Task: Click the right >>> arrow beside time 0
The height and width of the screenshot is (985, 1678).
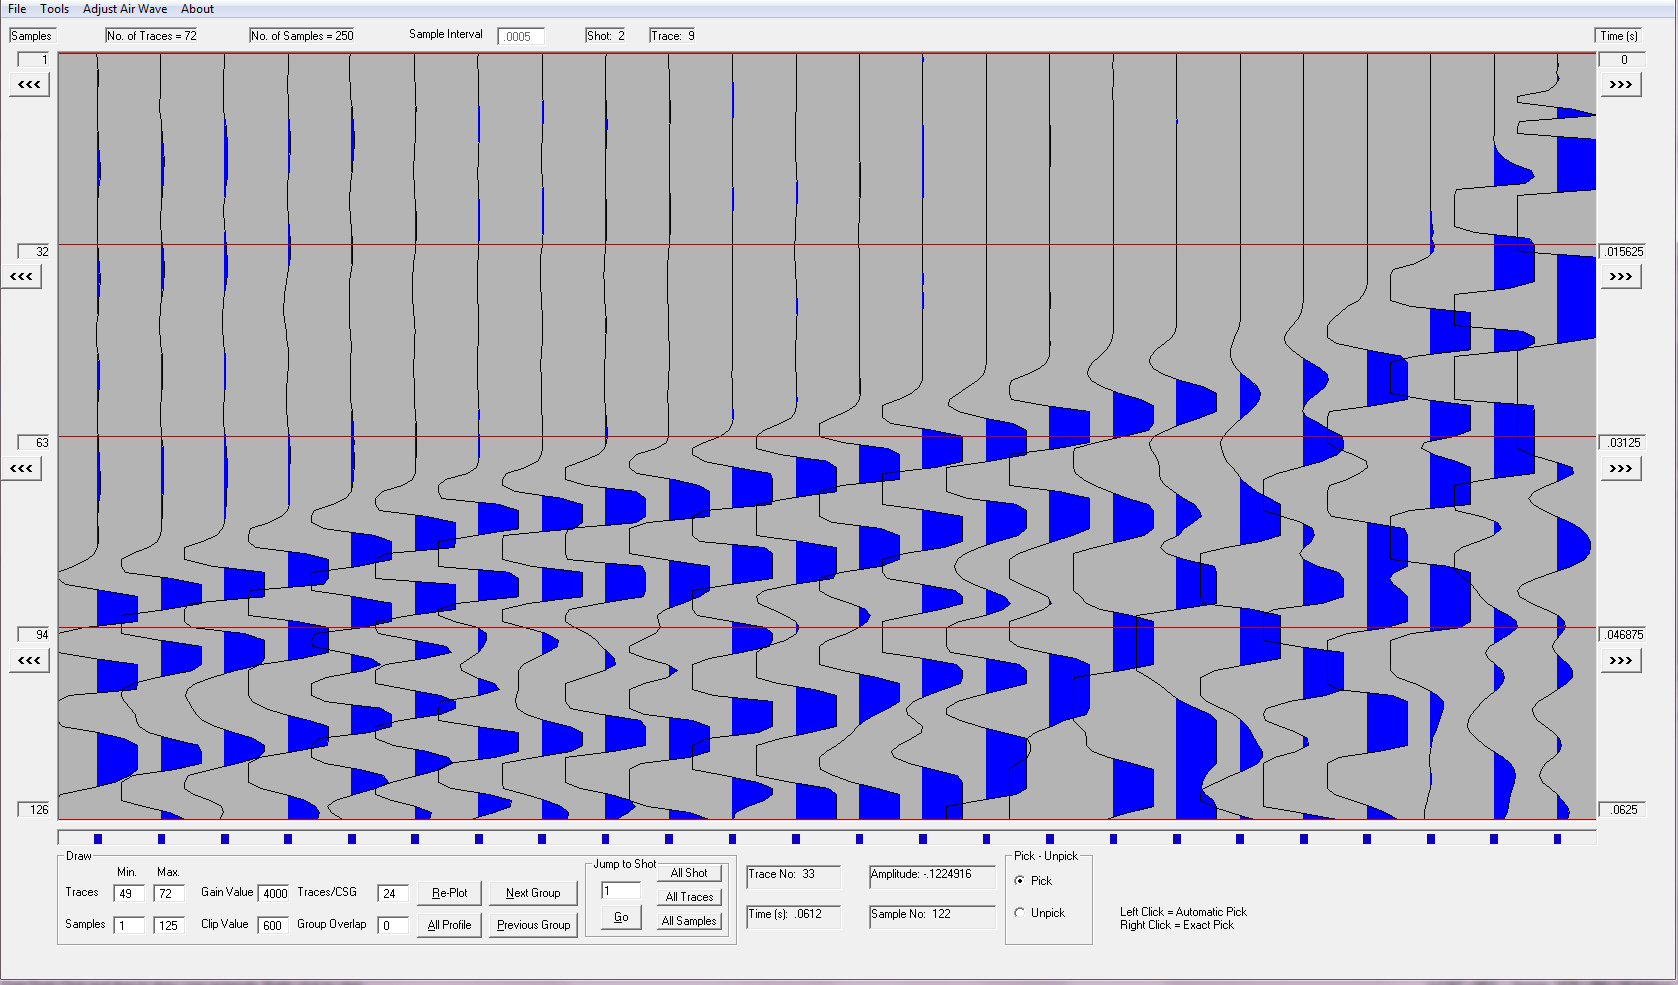Action: (x=1620, y=85)
